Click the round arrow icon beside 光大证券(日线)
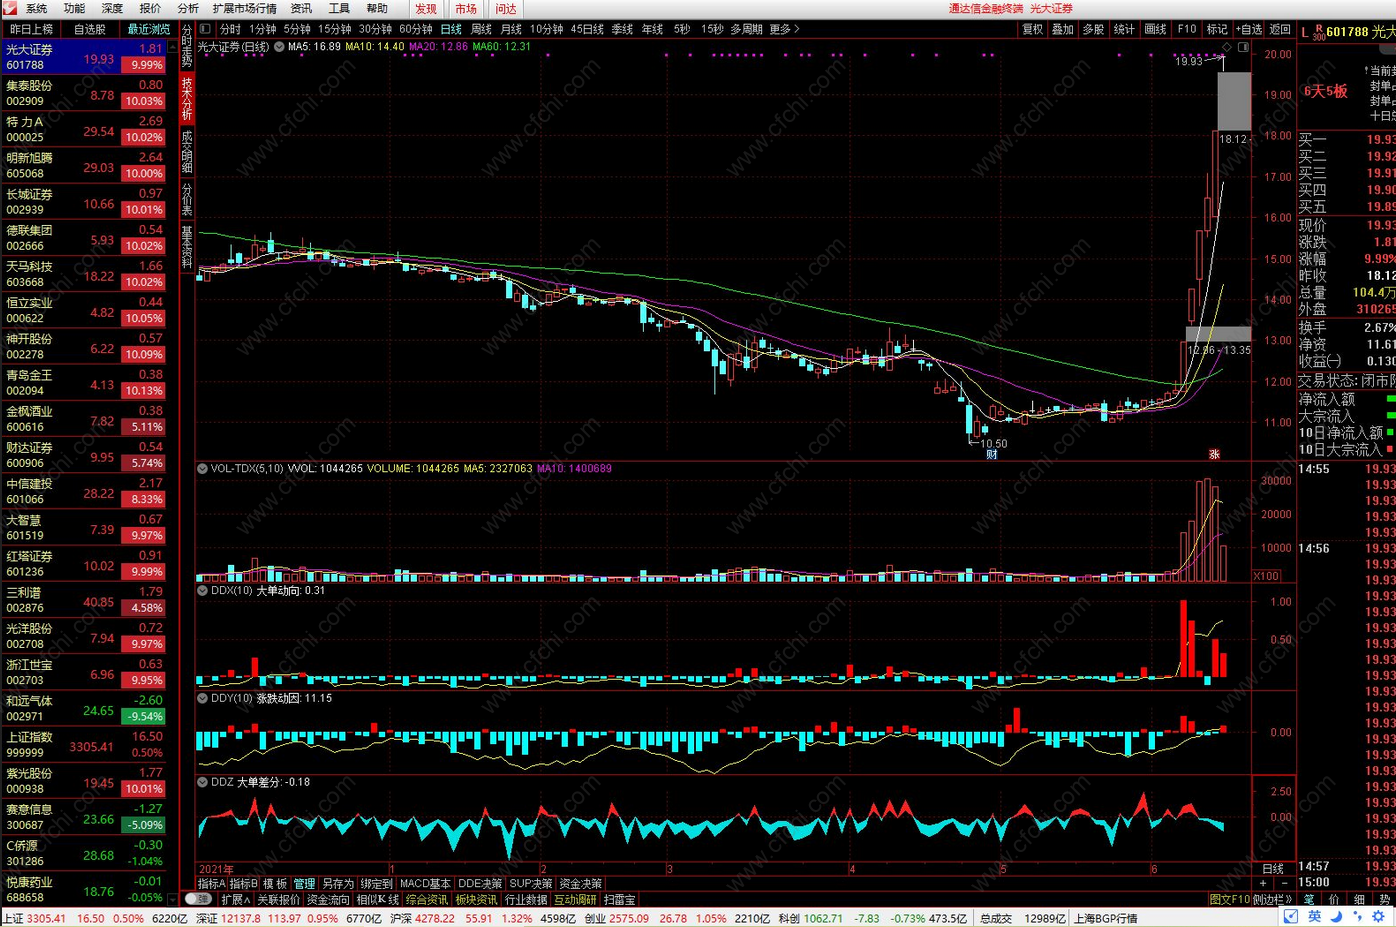This screenshot has width=1396, height=927. [x=279, y=46]
